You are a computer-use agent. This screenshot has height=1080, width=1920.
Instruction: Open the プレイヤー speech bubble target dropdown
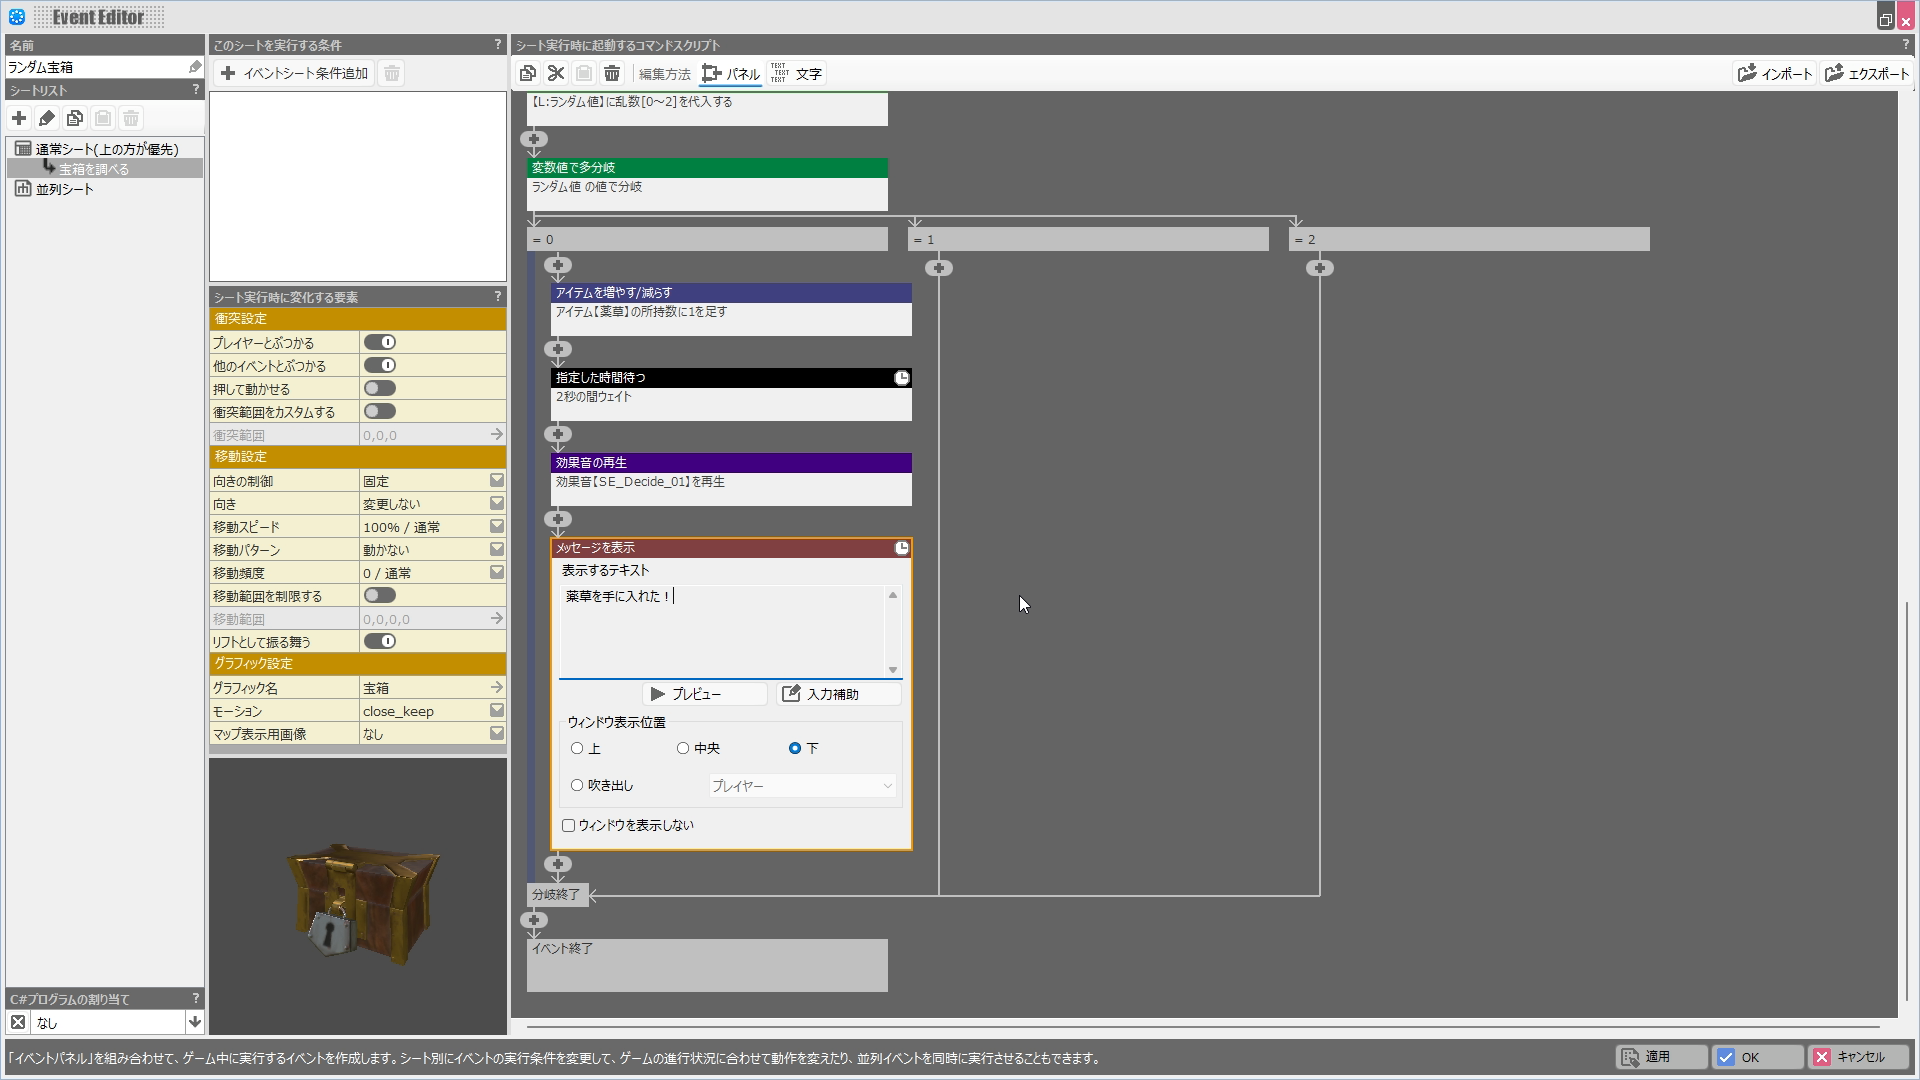802,786
